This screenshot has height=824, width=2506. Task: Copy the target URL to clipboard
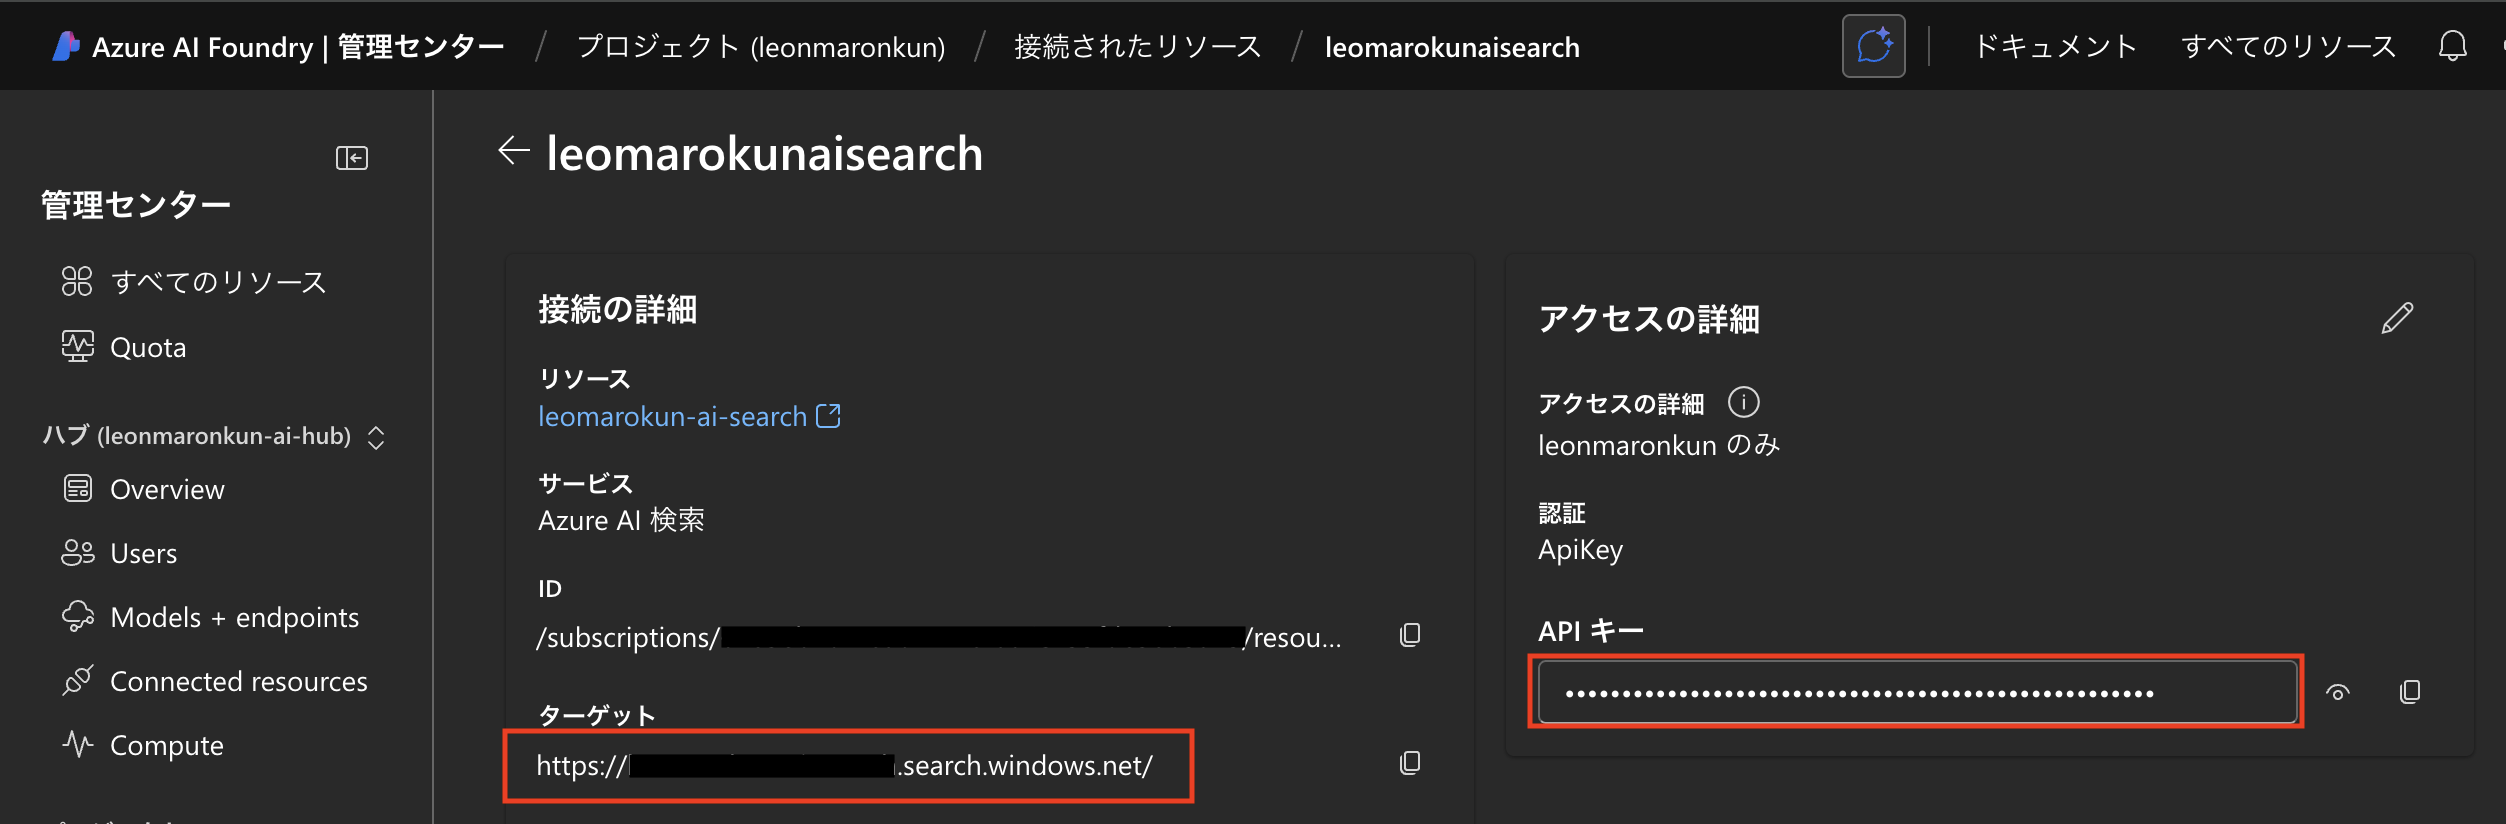tap(1410, 763)
